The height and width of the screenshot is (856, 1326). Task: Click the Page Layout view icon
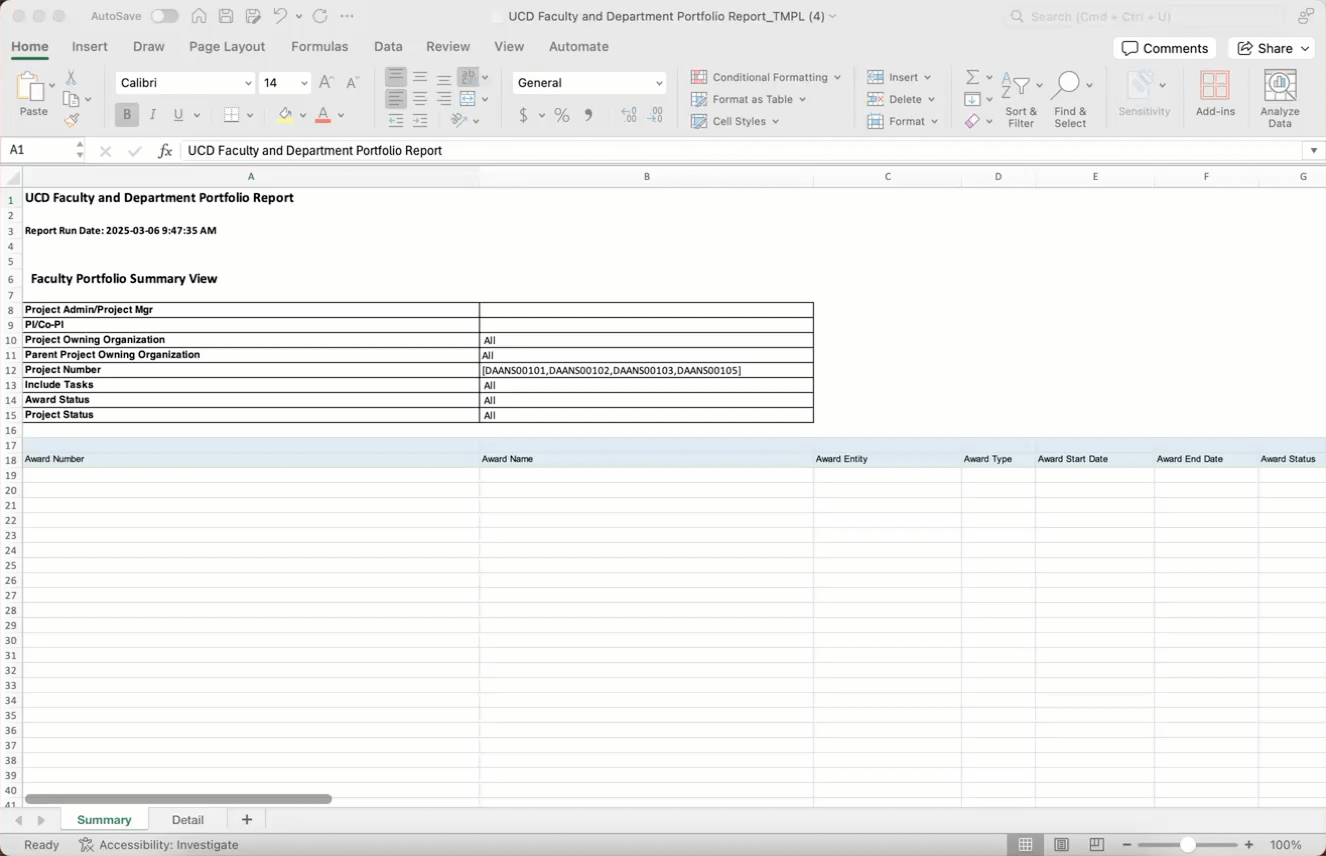[1061, 845]
